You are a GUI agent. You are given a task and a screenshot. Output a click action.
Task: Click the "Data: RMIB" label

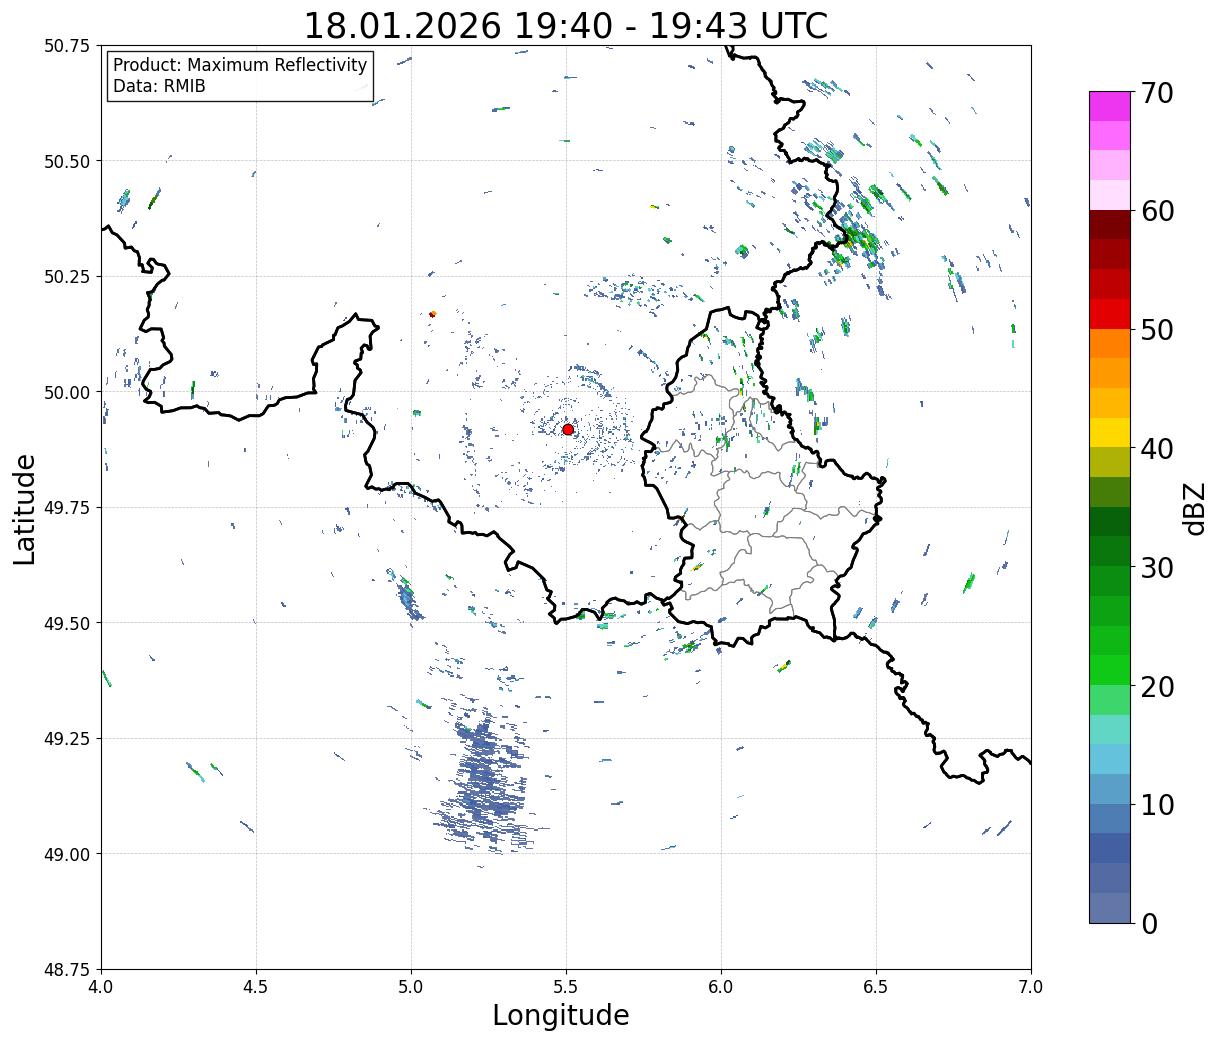(159, 86)
